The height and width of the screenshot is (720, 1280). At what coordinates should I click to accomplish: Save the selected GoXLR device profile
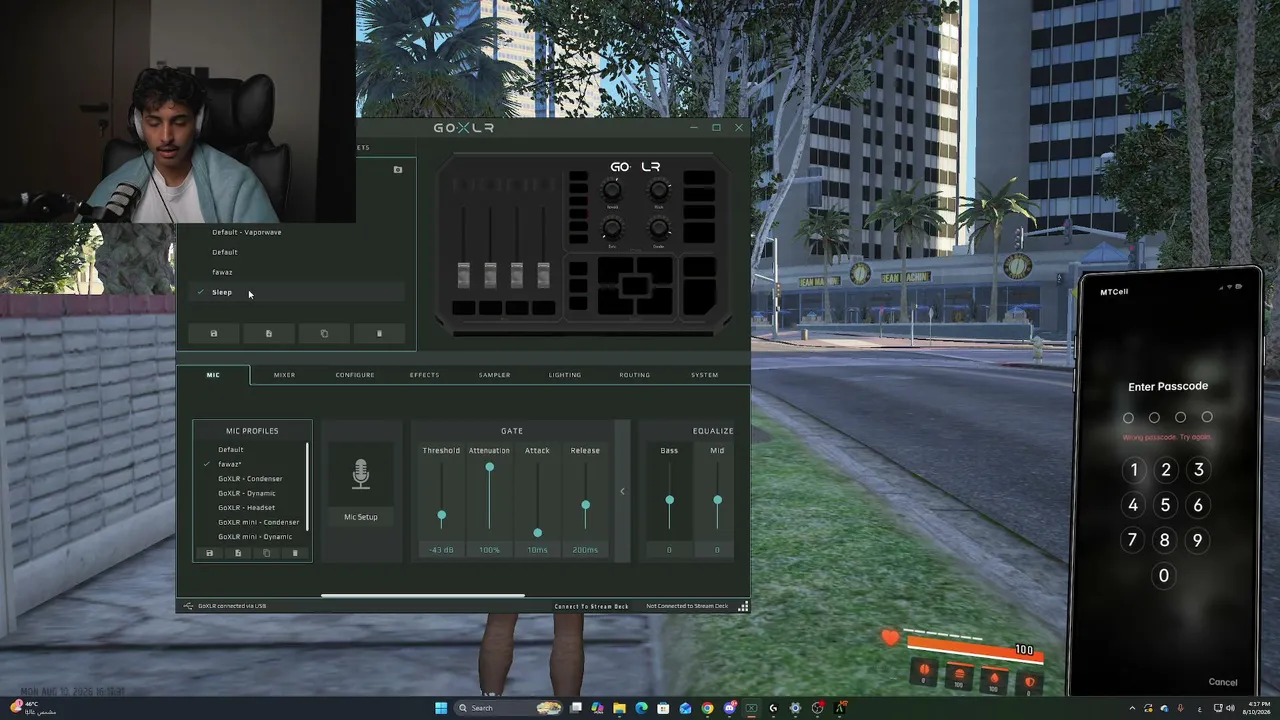213,334
